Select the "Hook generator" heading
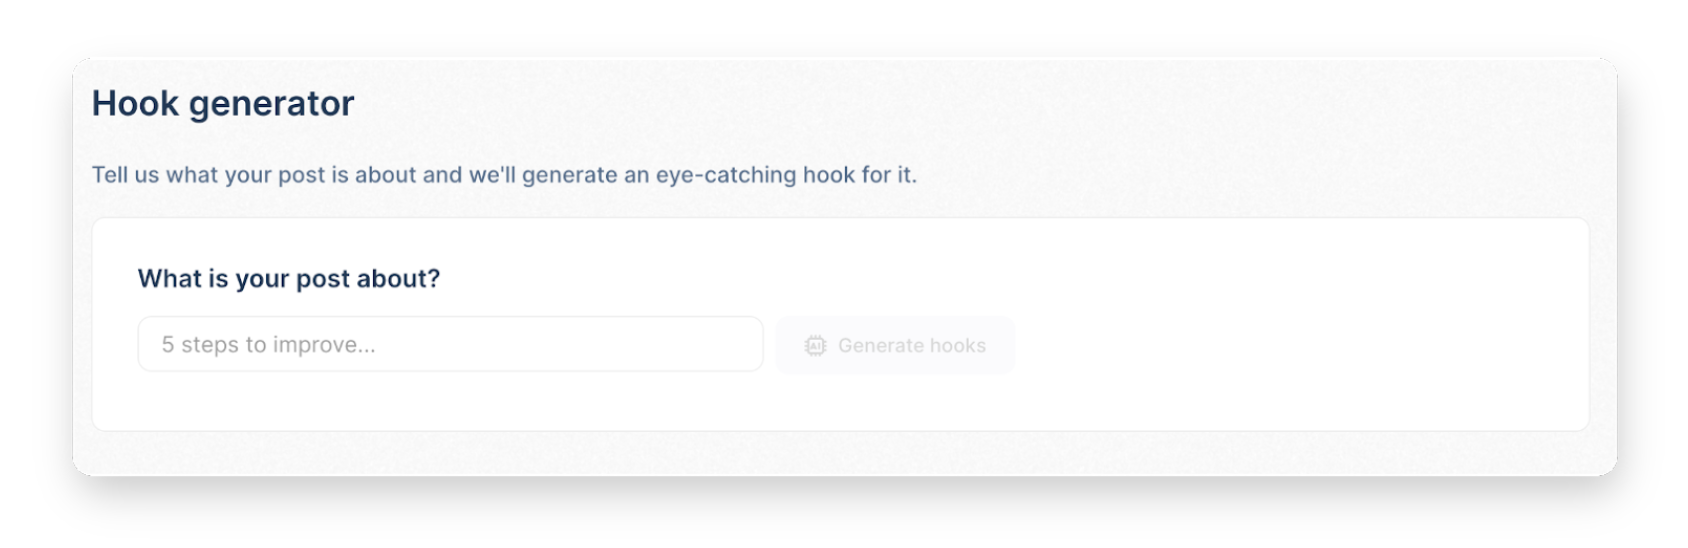1688x548 pixels. [x=223, y=104]
